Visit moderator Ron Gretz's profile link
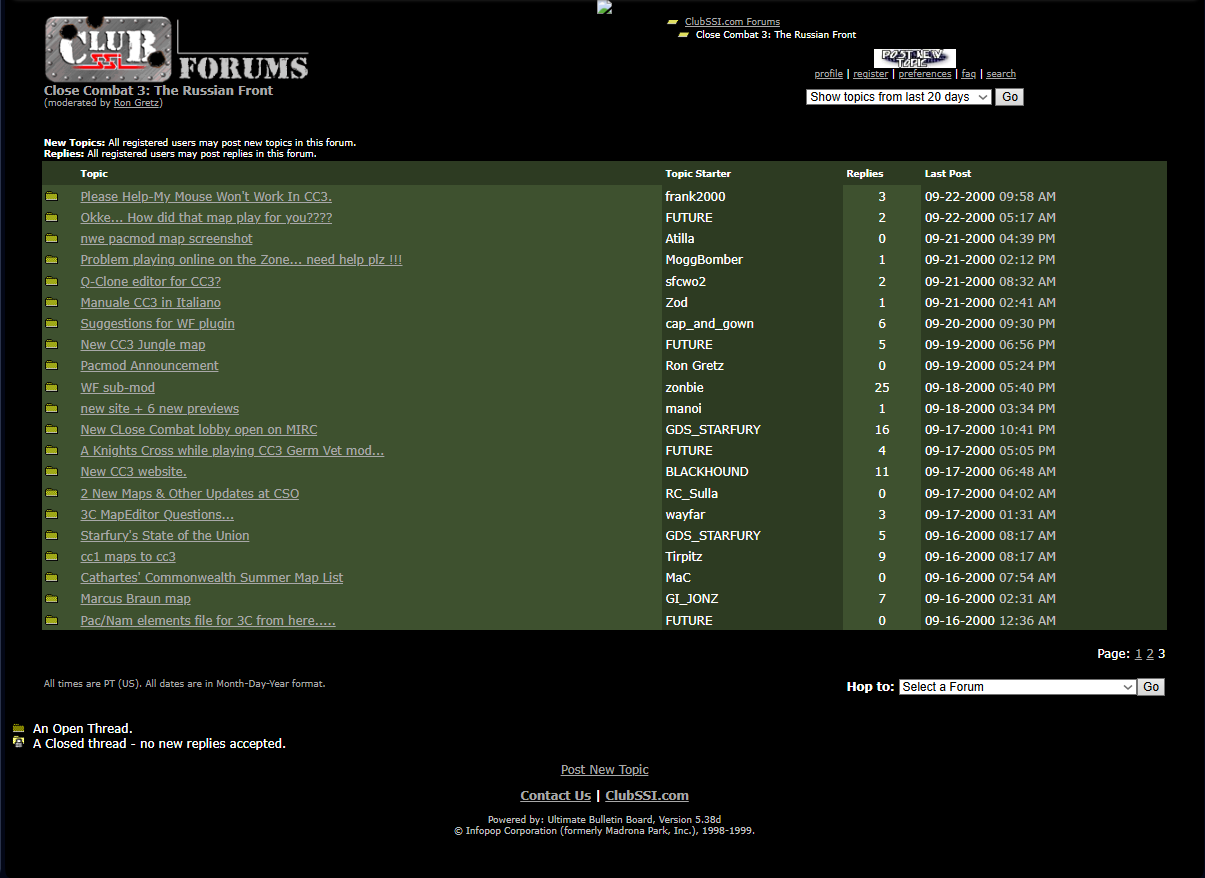Viewport: 1205px width, 878px height. pyautogui.click(x=136, y=103)
